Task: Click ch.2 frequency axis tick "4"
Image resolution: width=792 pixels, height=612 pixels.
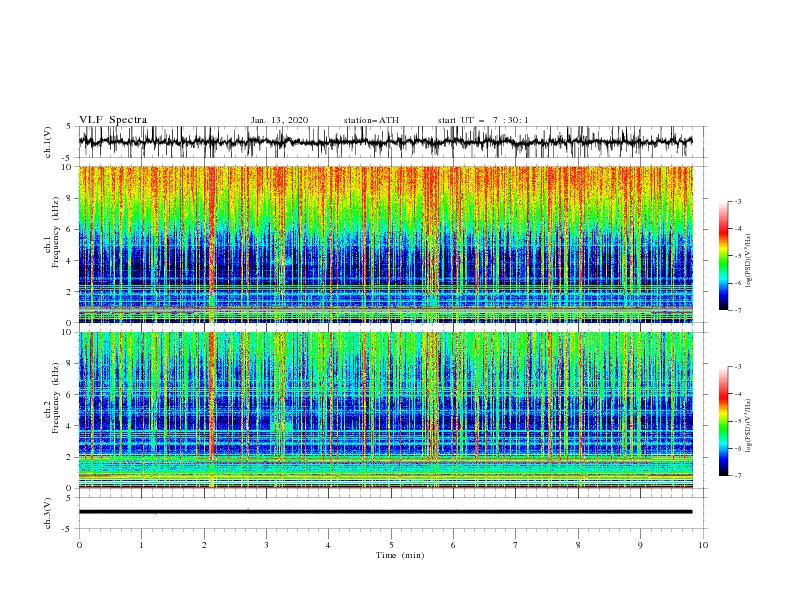Action: [69, 426]
